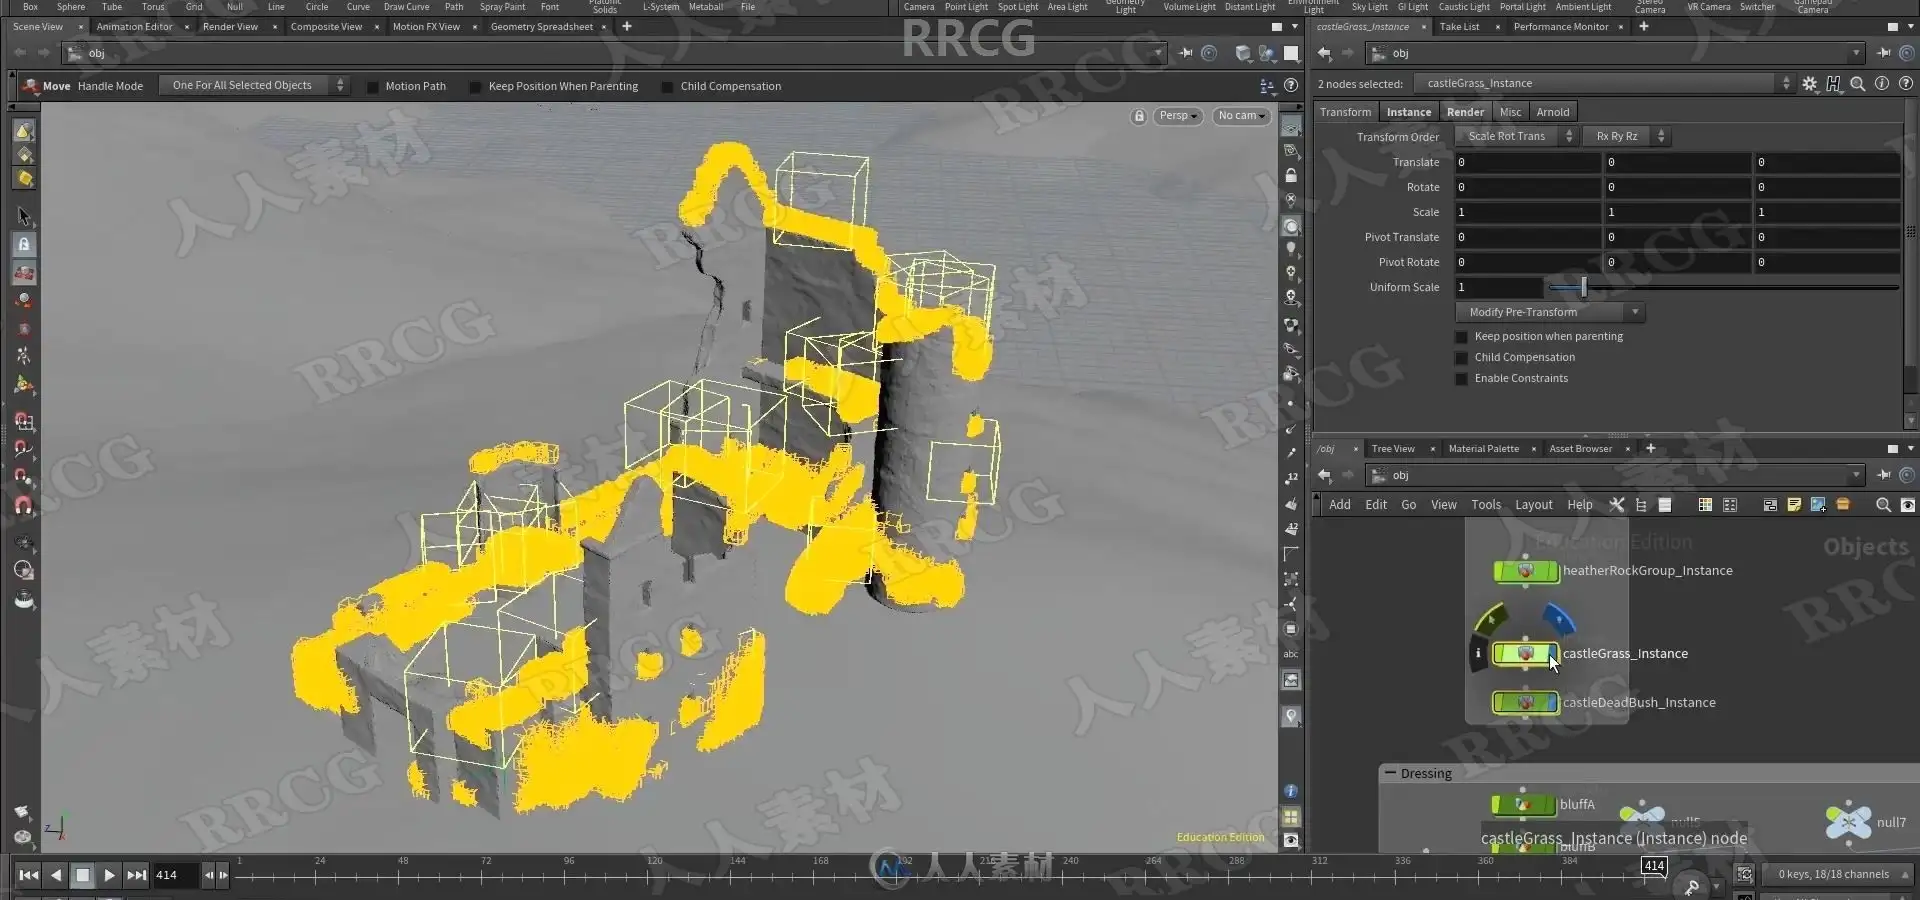The image size is (1920, 900).
Task: Select the heatherRockGroup_Instance node
Action: click(1526, 571)
